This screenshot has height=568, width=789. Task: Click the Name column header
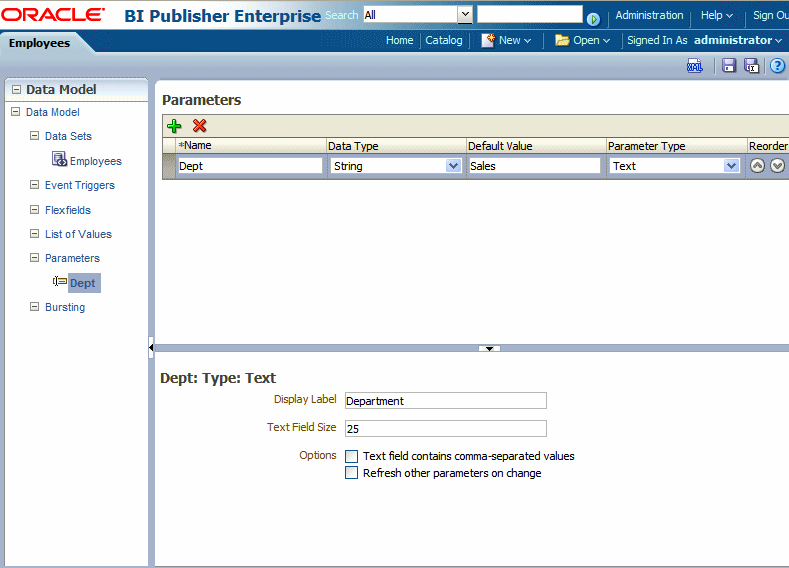(x=251, y=145)
